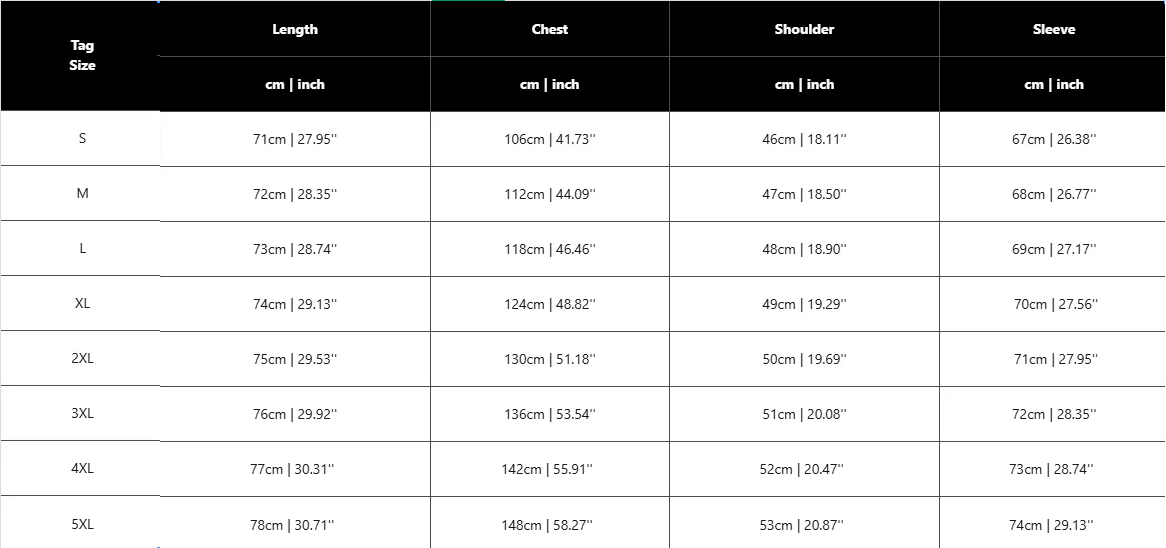The height and width of the screenshot is (548, 1166).
Task: Select the XL size row label
Action: click(82, 304)
